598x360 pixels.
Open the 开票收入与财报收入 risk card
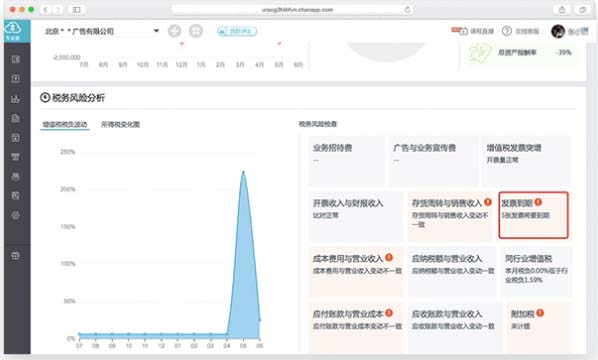coord(355,216)
